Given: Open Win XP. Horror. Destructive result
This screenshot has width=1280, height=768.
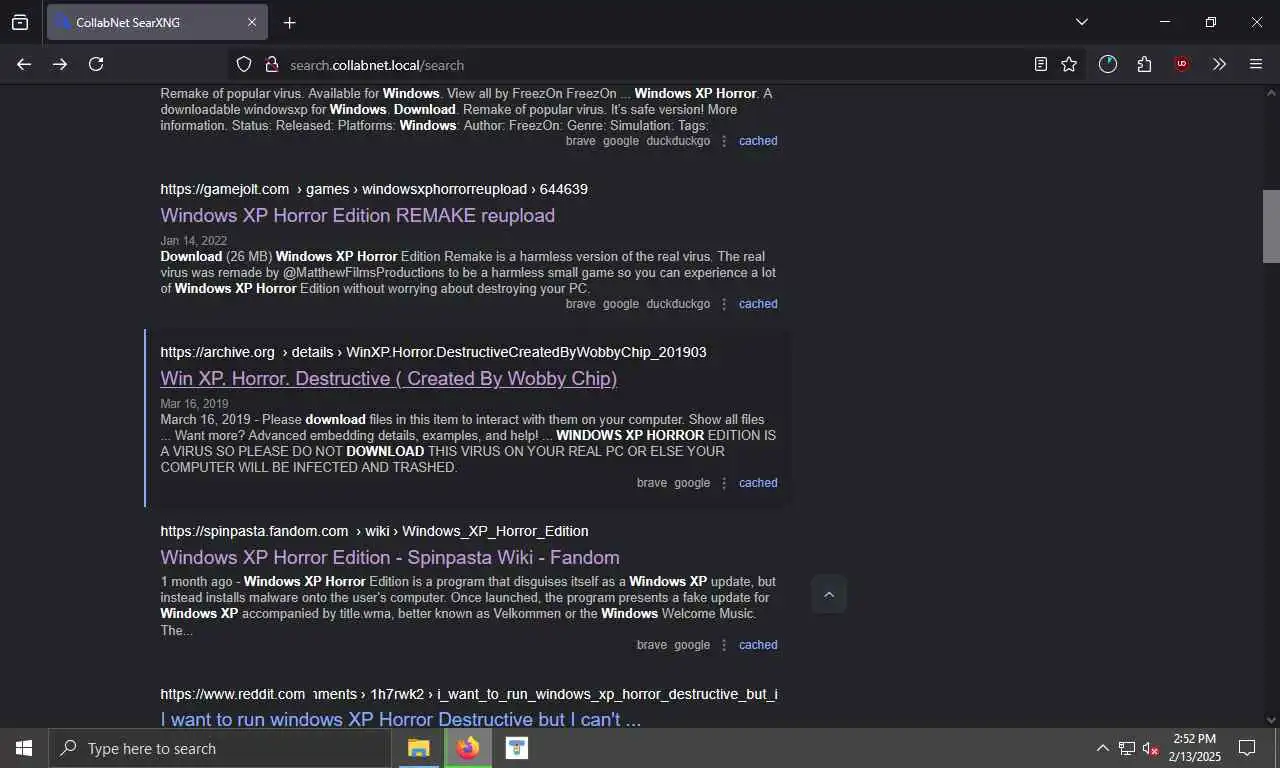Looking at the screenshot, I should [388, 378].
